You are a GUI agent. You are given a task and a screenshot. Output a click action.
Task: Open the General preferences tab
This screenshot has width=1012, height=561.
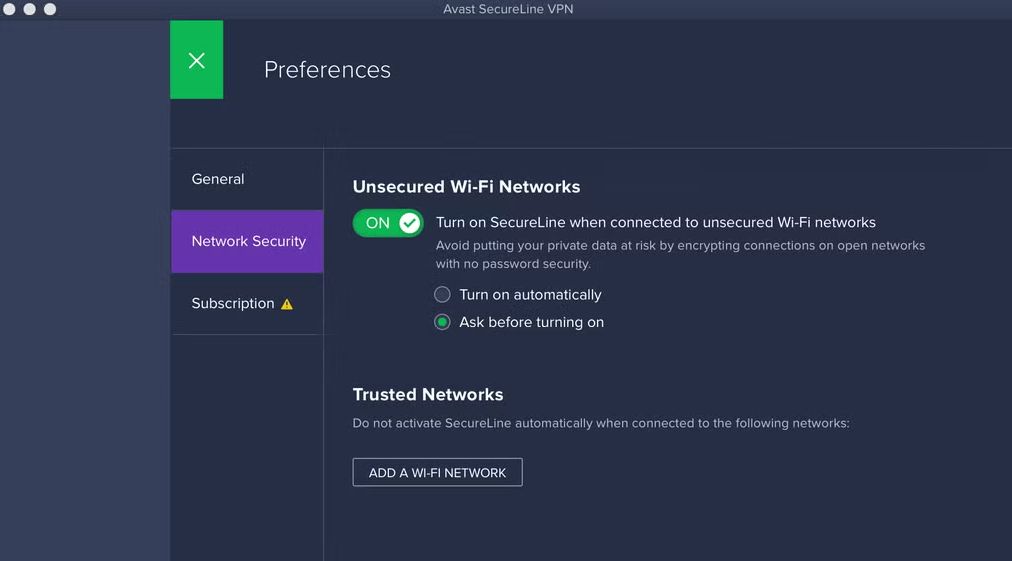pos(247,179)
